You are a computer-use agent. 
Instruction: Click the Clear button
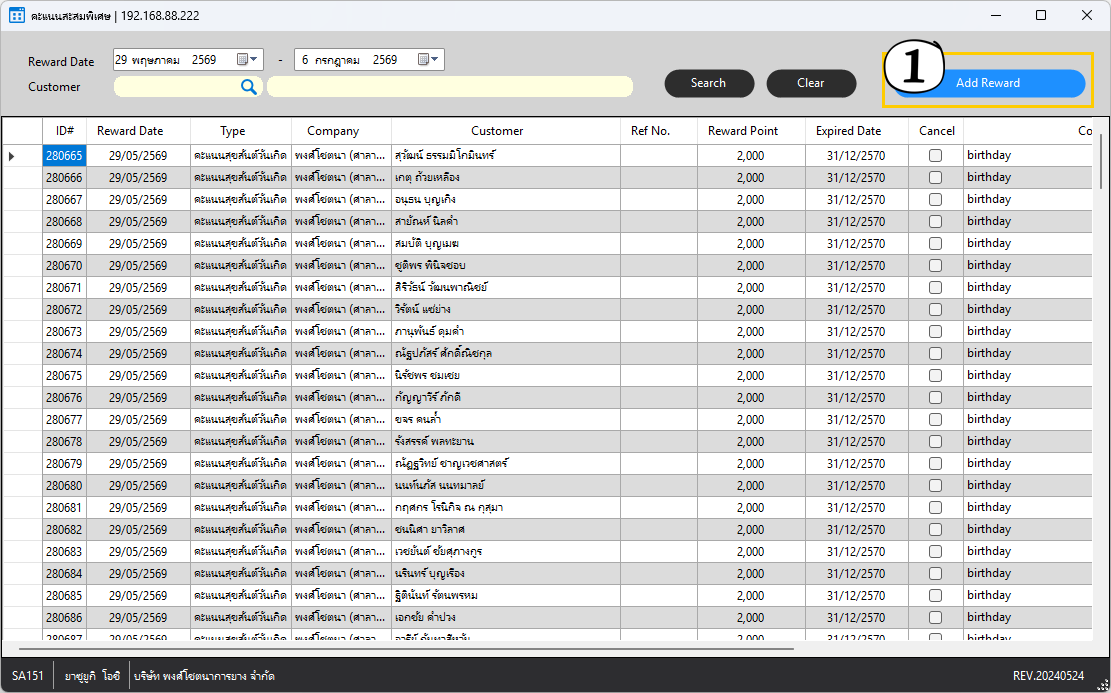click(x=811, y=83)
